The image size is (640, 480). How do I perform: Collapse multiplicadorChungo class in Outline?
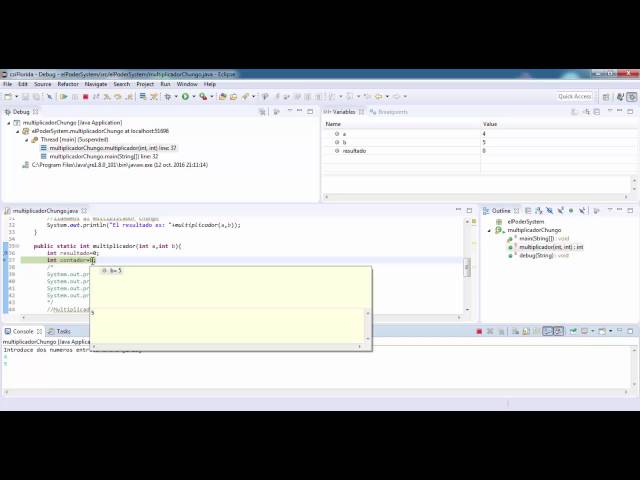click(489, 231)
